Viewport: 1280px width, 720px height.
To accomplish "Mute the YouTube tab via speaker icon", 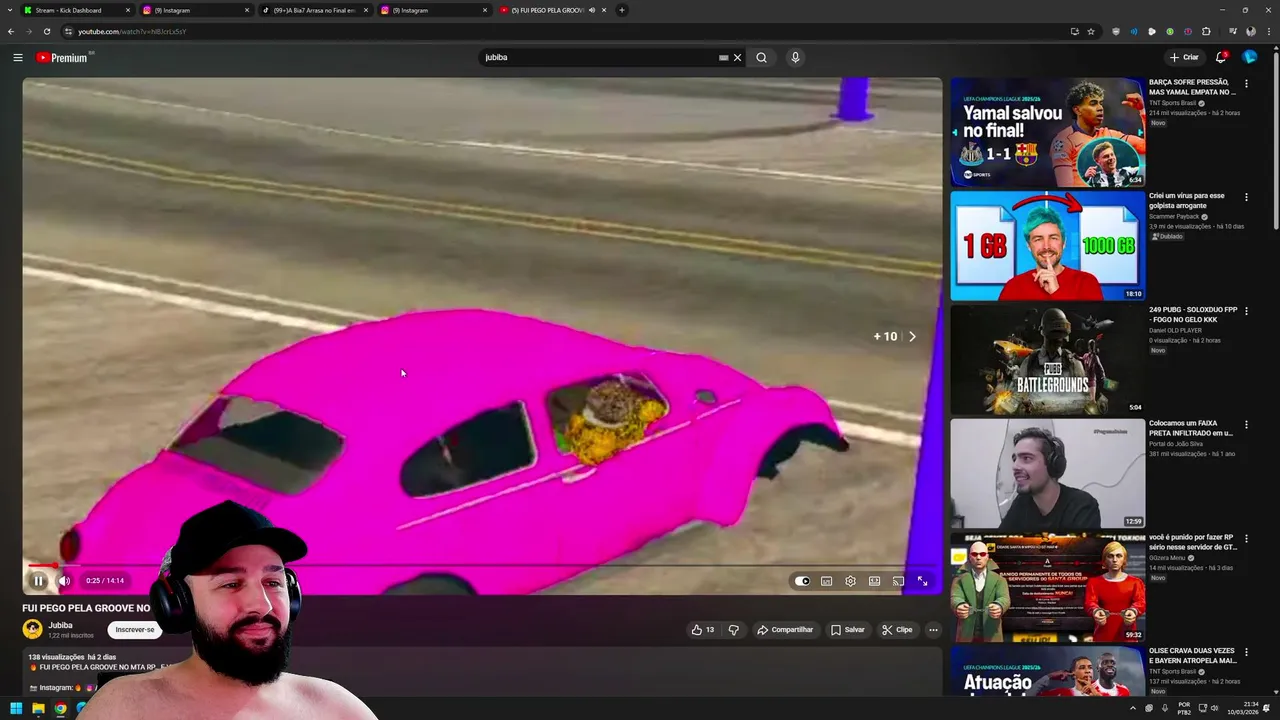I will [592, 10].
